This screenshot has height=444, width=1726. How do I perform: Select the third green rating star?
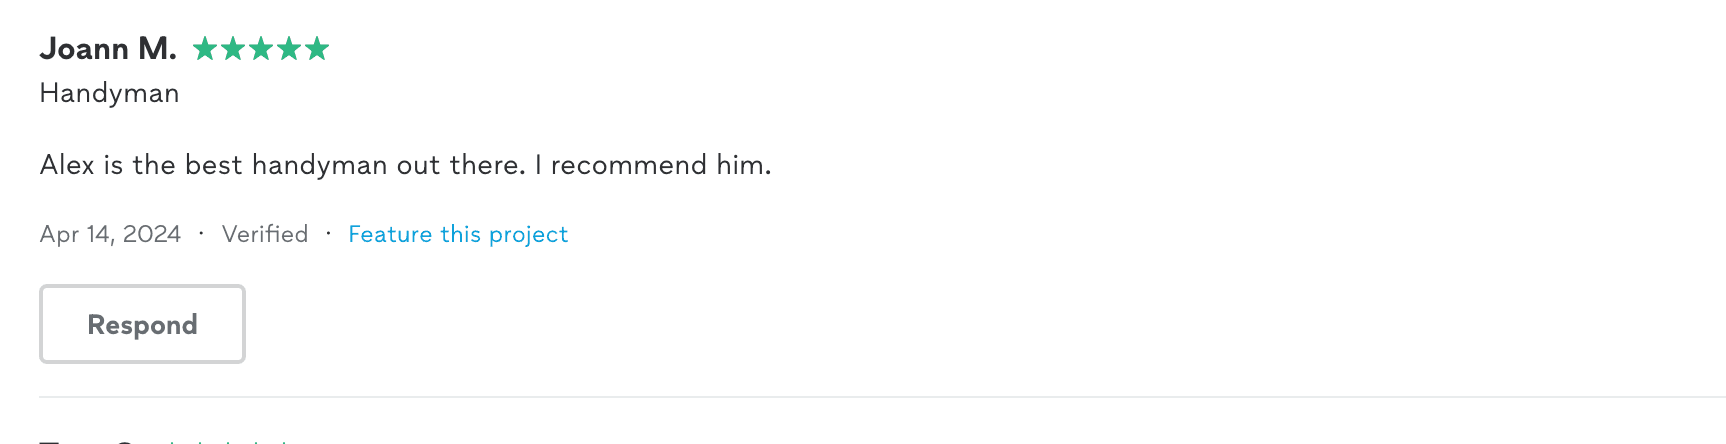pyautogui.click(x=261, y=48)
